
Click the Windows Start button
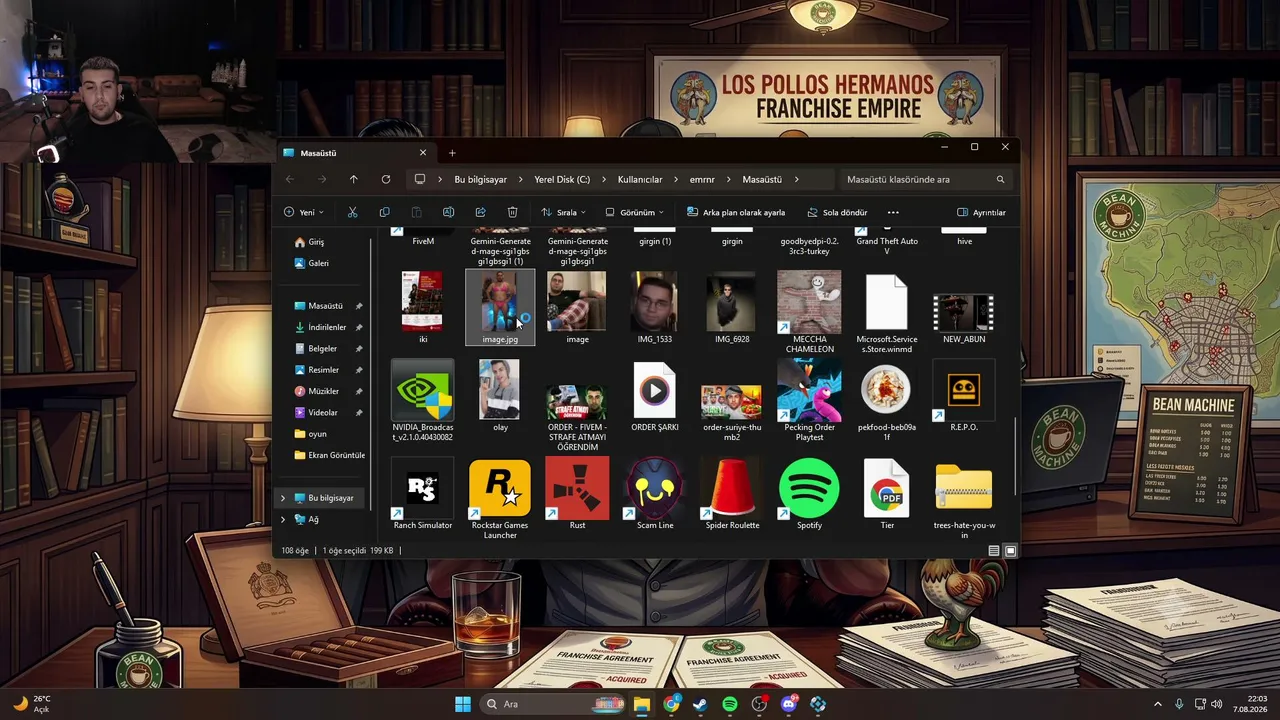pos(463,704)
